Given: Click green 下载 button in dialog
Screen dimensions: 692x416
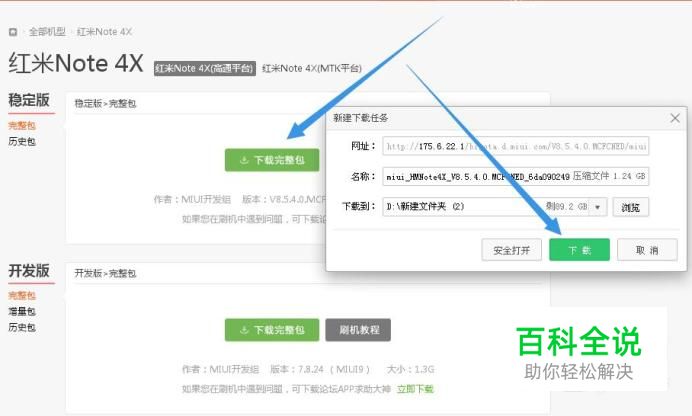Looking at the screenshot, I should 579,250.
